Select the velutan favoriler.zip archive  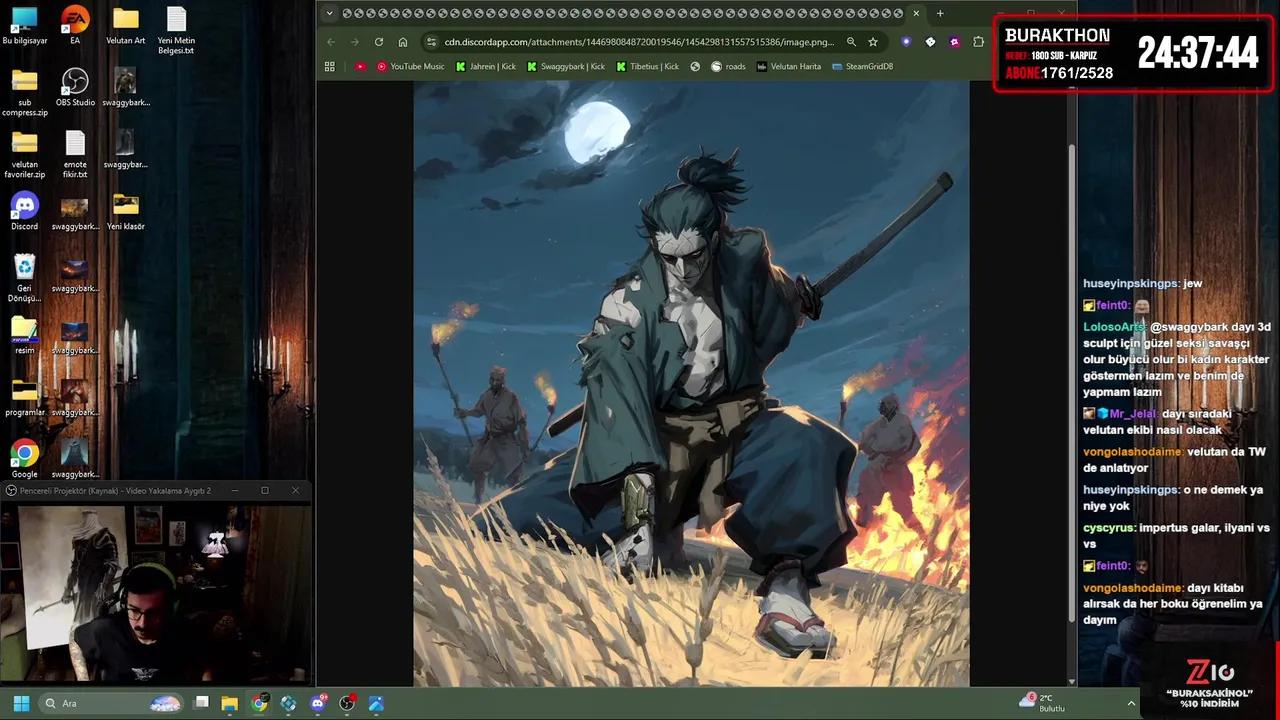(24, 155)
